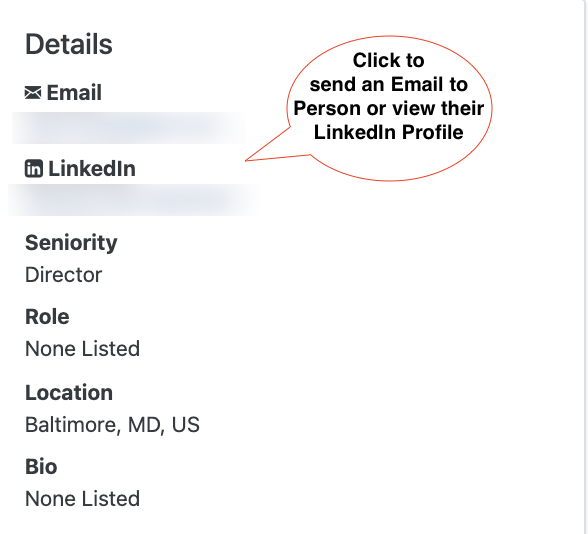Click the Bio field label
The image size is (588, 534).
[41, 467]
